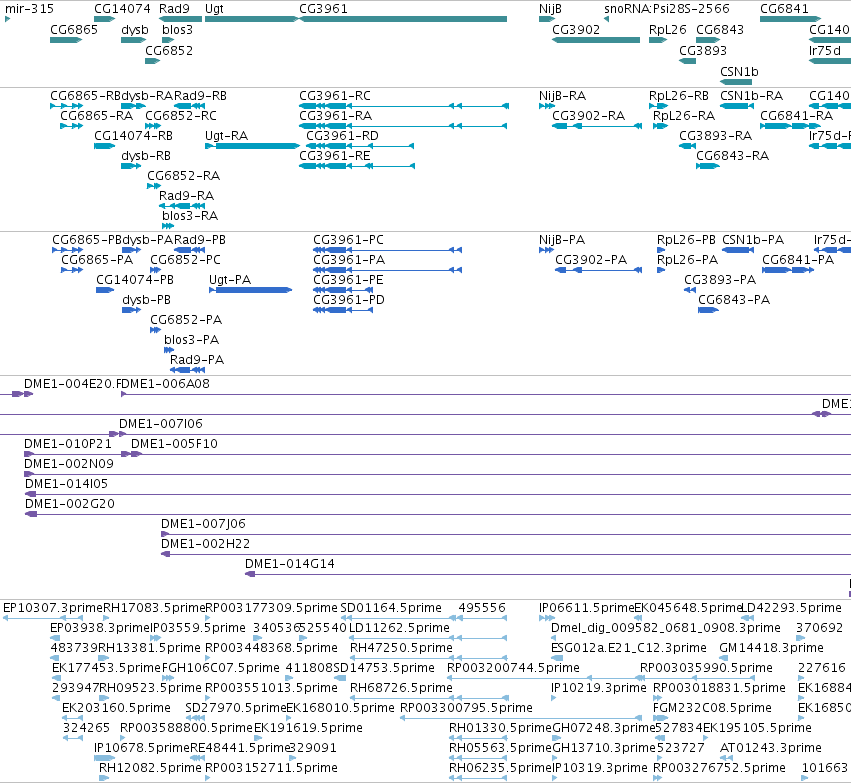Click protein label Rad9-PA

(197, 359)
